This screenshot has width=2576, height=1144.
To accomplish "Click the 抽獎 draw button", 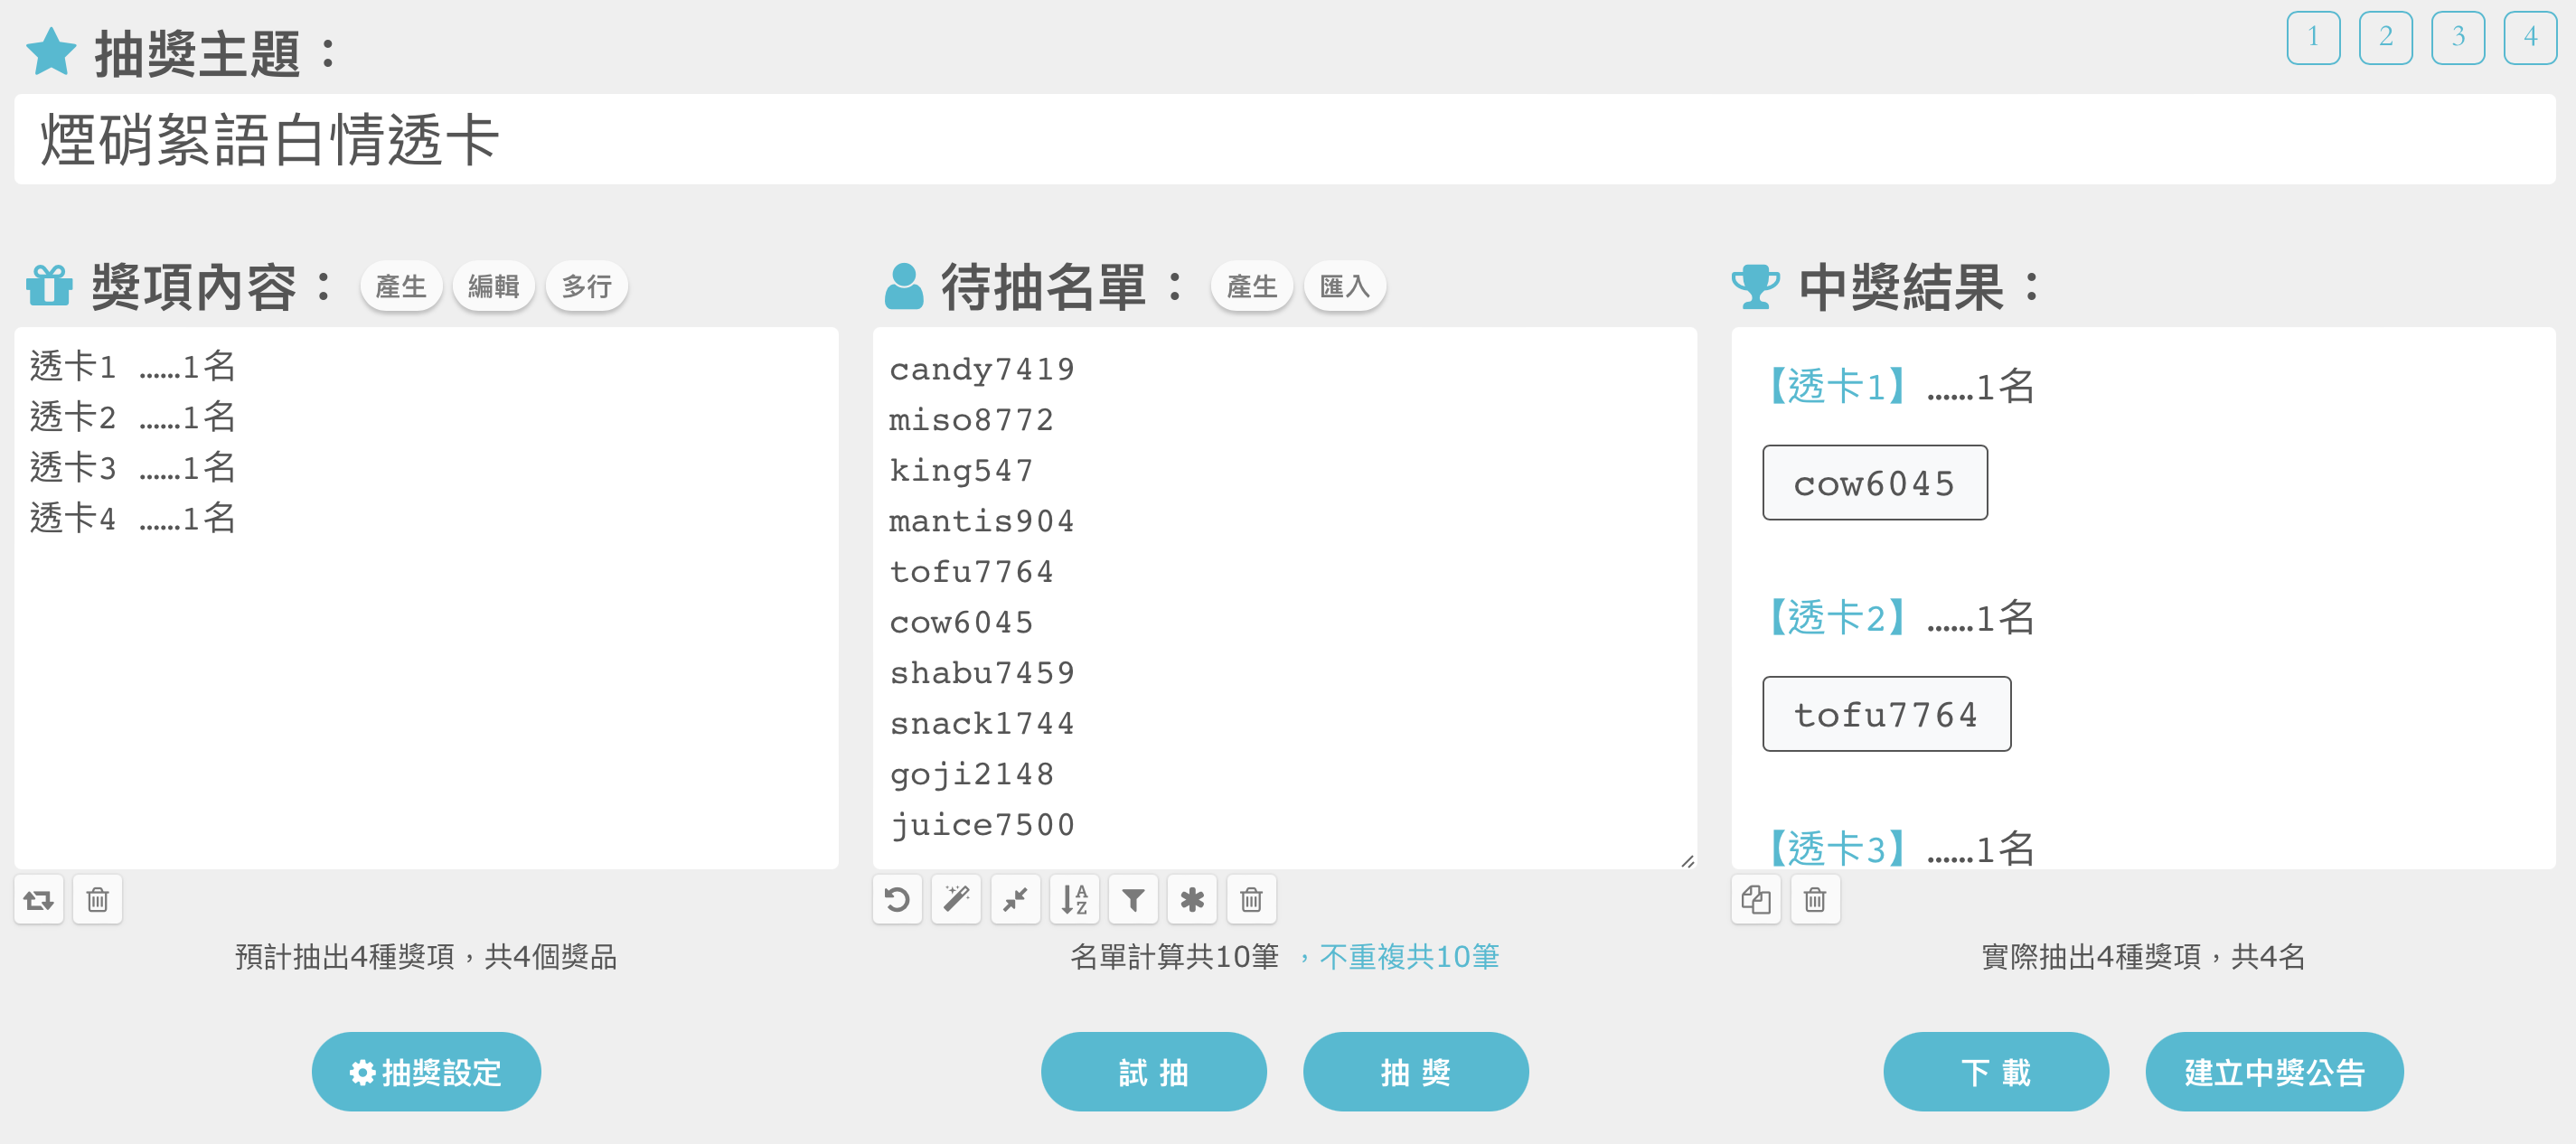I will [x=1416, y=1072].
